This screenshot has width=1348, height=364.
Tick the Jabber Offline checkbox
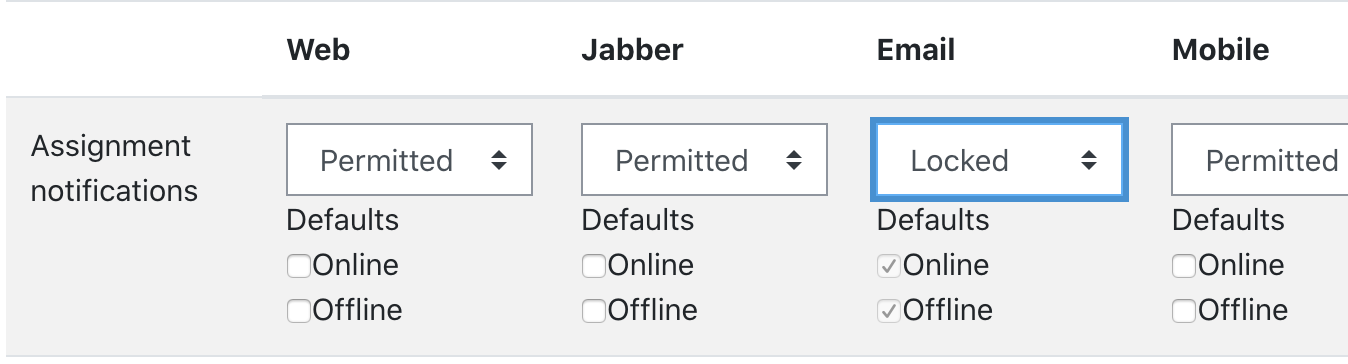tap(593, 311)
